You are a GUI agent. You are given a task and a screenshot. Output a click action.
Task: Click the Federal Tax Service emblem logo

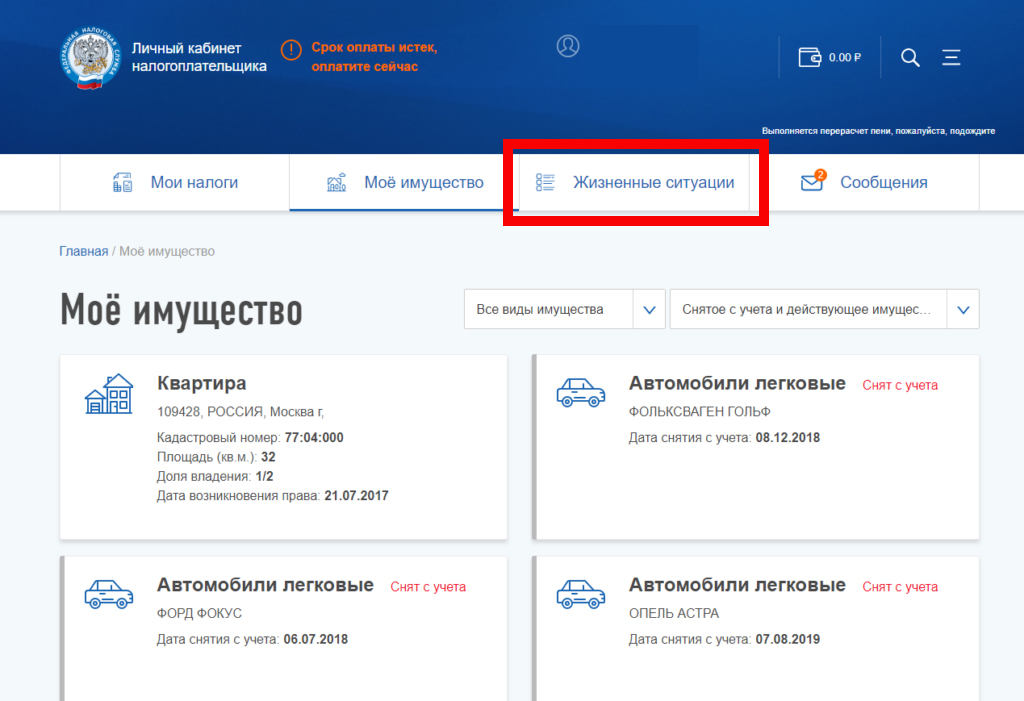pos(90,59)
